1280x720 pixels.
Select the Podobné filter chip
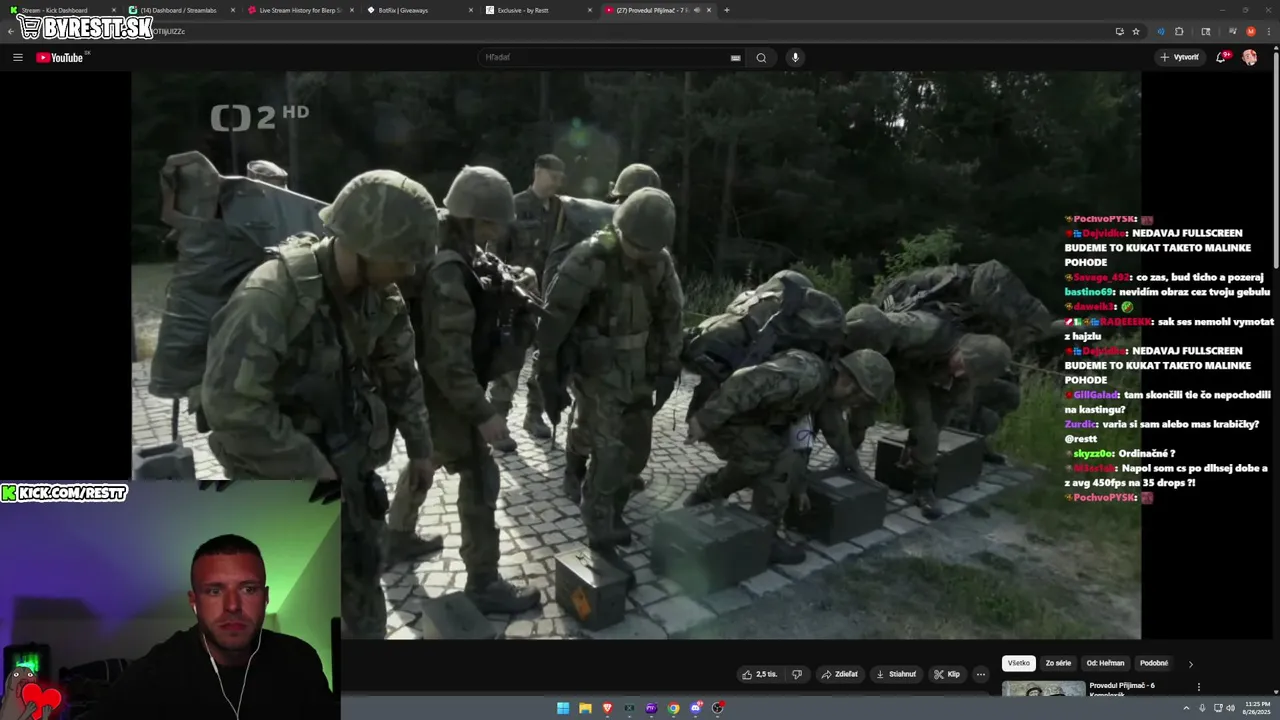1154,663
